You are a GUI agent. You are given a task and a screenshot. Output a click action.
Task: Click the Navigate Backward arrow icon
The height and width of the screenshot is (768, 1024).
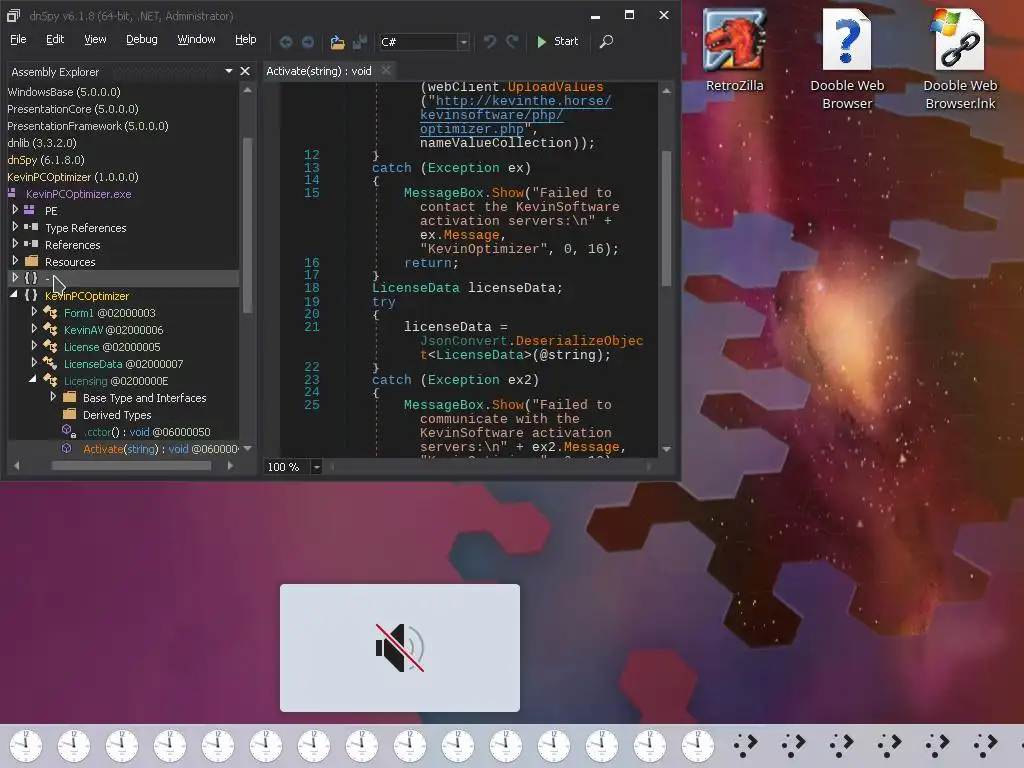click(285, 42)
